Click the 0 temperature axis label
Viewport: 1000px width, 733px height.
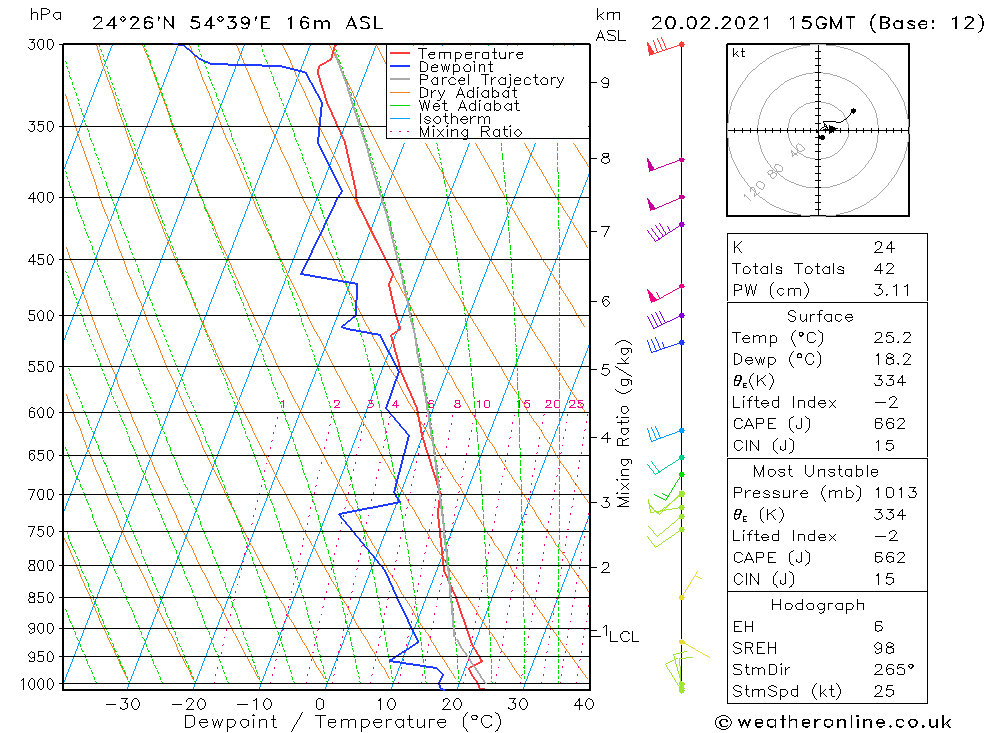click(320, 704)
